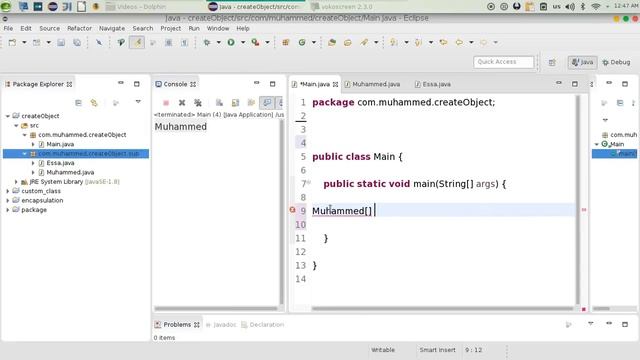
Task: Click Next Annotation toolbar icon
Action: coord(394,42)
